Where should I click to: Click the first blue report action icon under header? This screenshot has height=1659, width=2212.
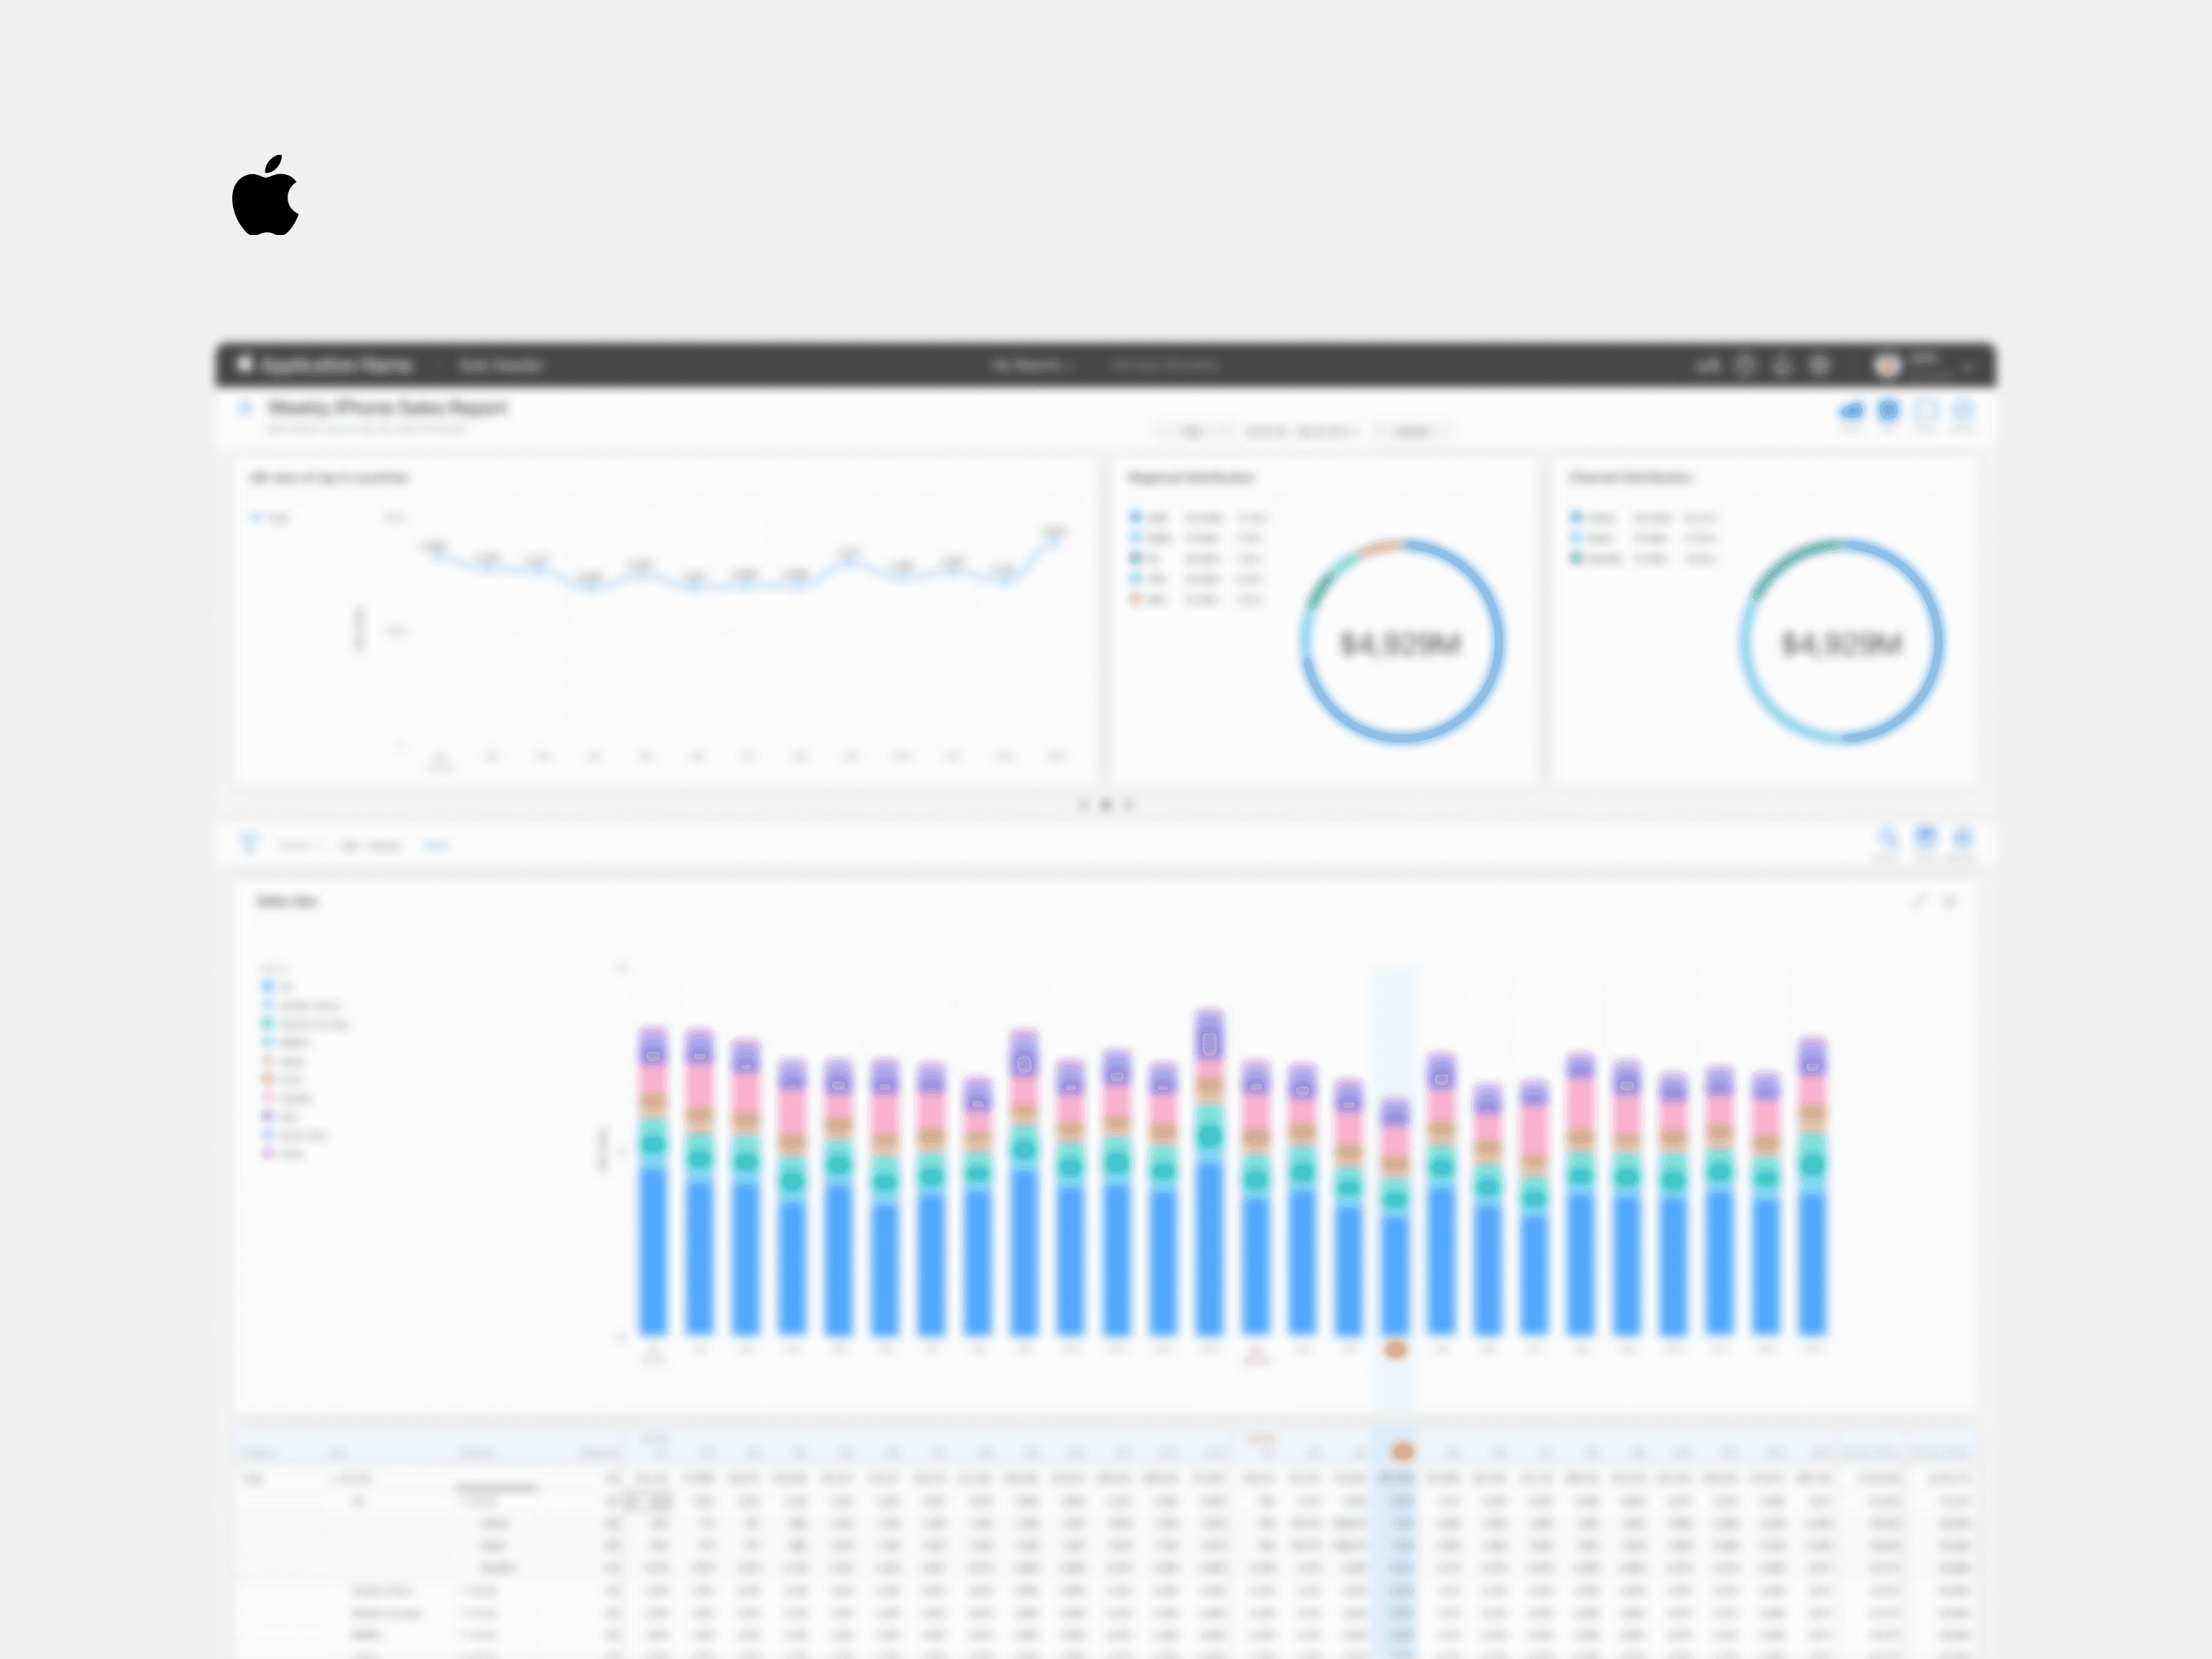1851,411
